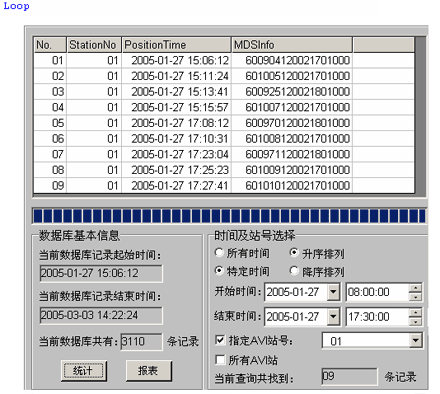Select row with time 17:27:41

coord(224,186)
